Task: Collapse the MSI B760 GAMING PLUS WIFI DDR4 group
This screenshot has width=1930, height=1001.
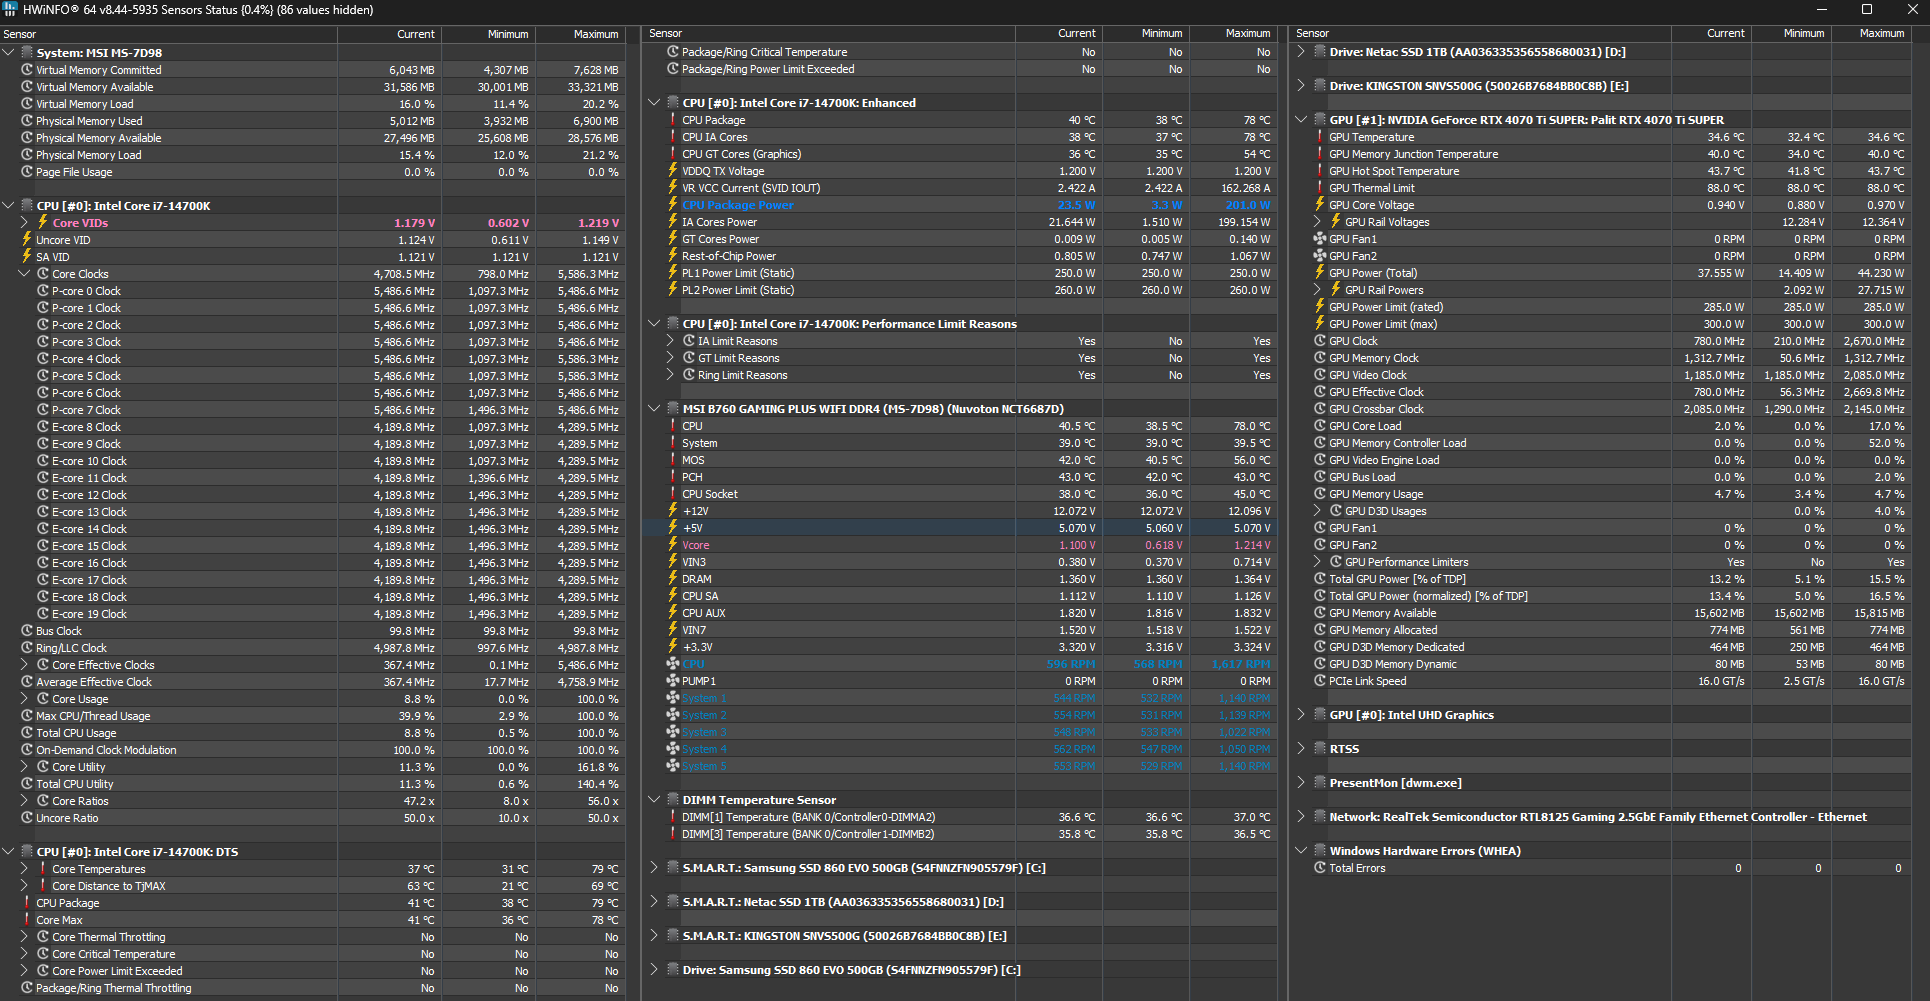Action: point(654,409)
